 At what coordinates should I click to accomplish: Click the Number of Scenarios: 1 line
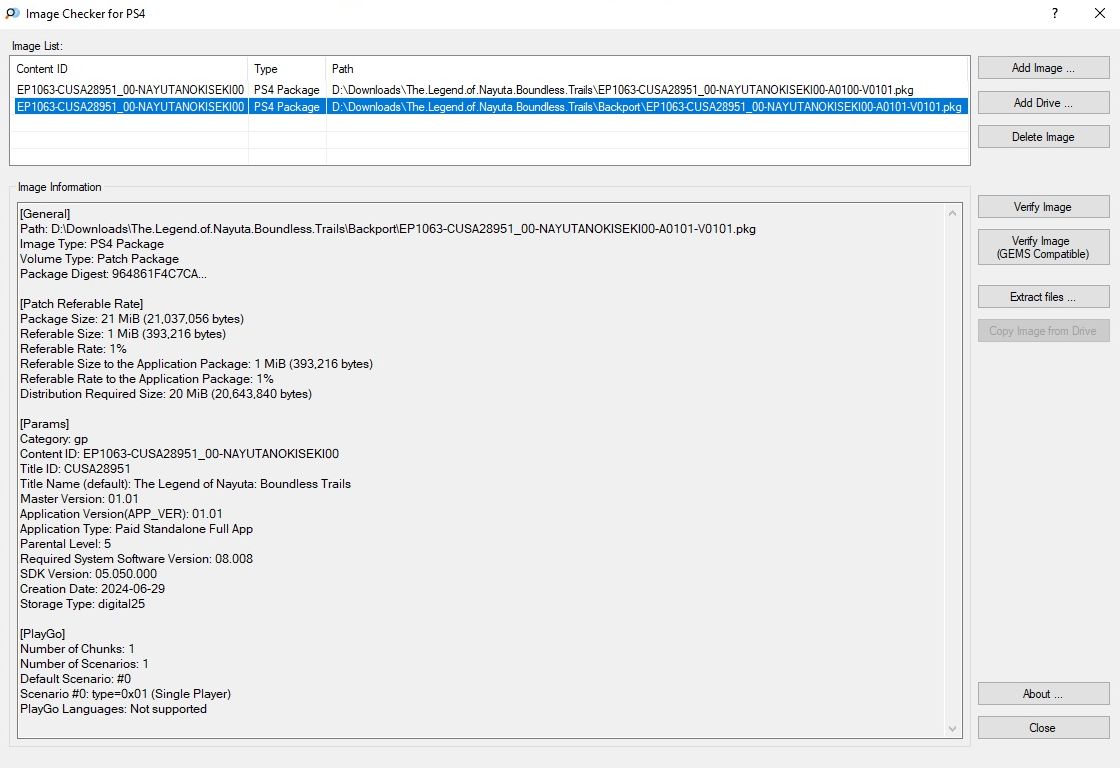[84, 664]
